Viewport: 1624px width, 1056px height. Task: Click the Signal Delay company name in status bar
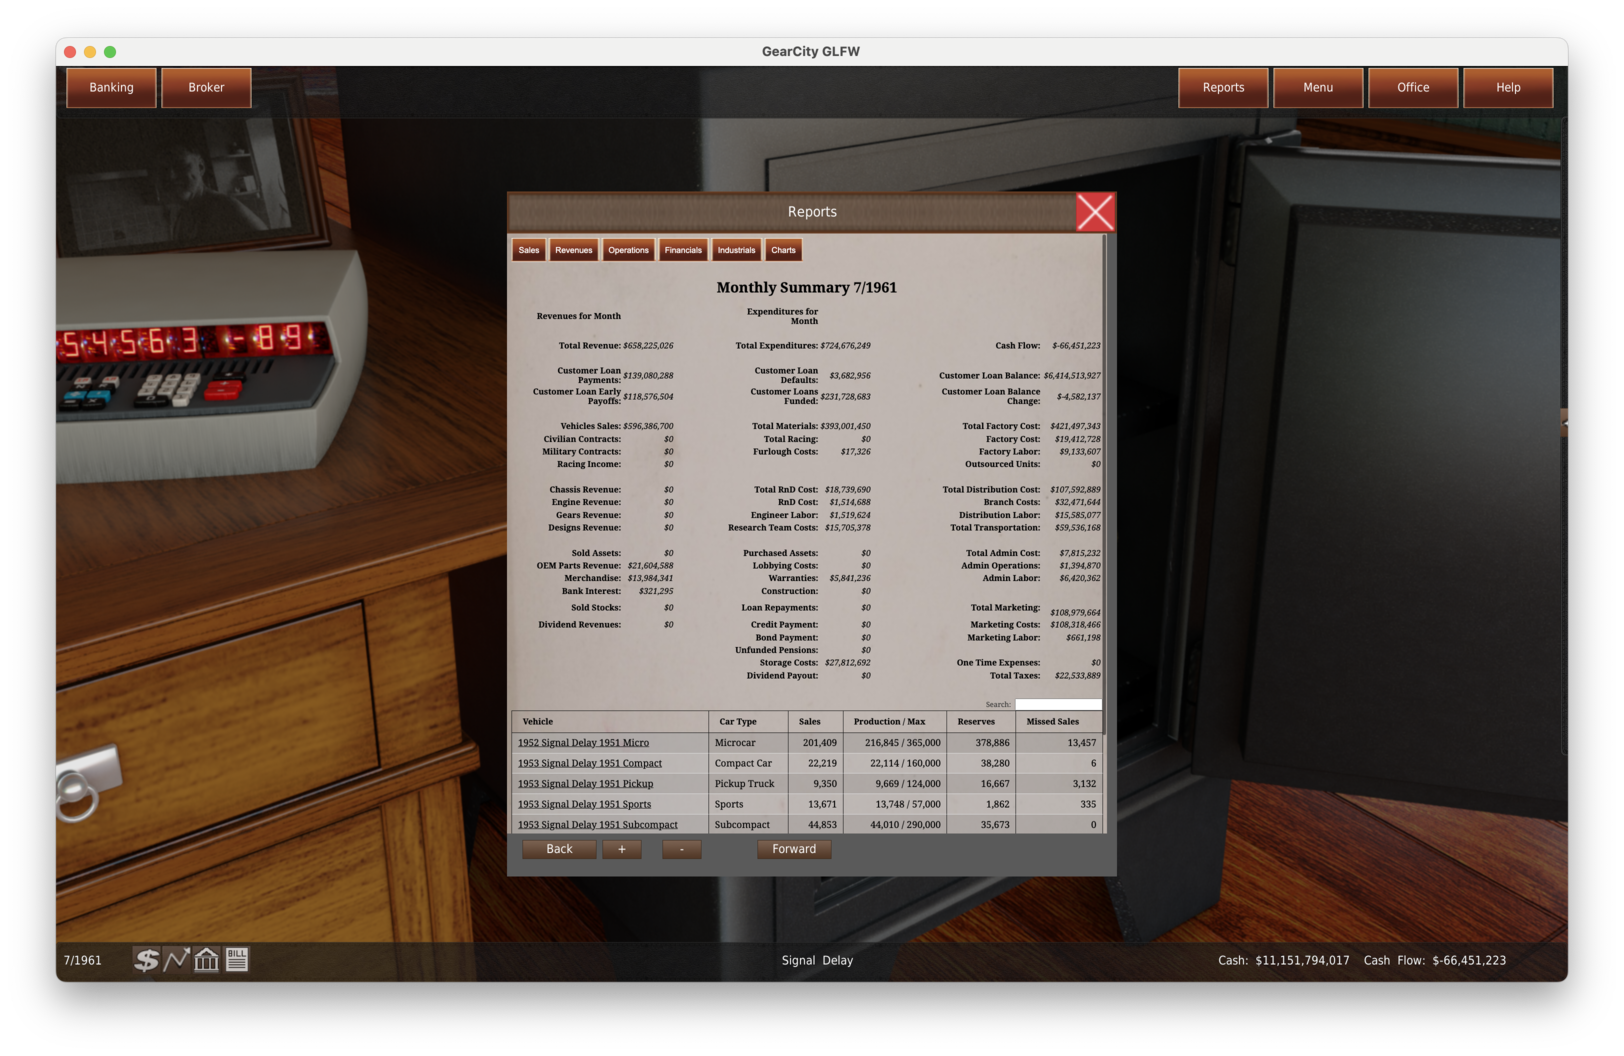click(817, 960)
